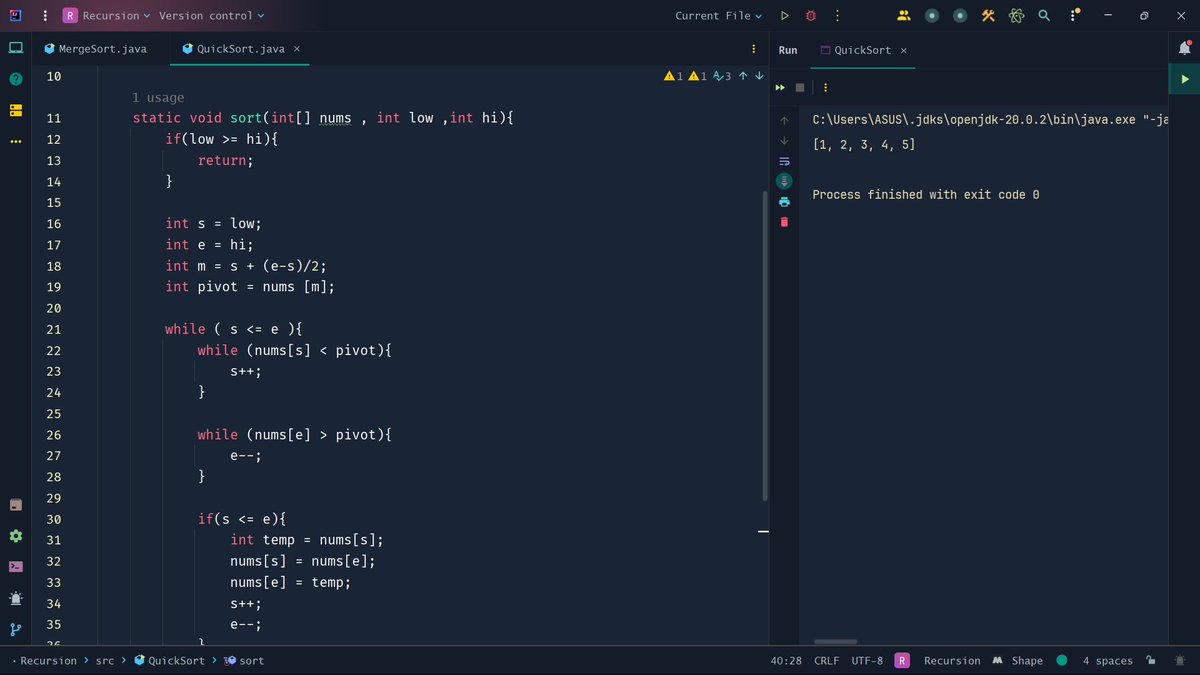Click line number 21 in the gutter
The image size is (1200, 675).
[54, 329]
